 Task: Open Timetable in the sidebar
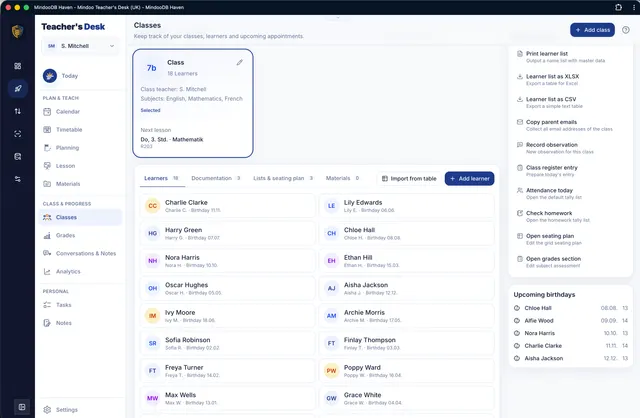(x=80, y=129)
